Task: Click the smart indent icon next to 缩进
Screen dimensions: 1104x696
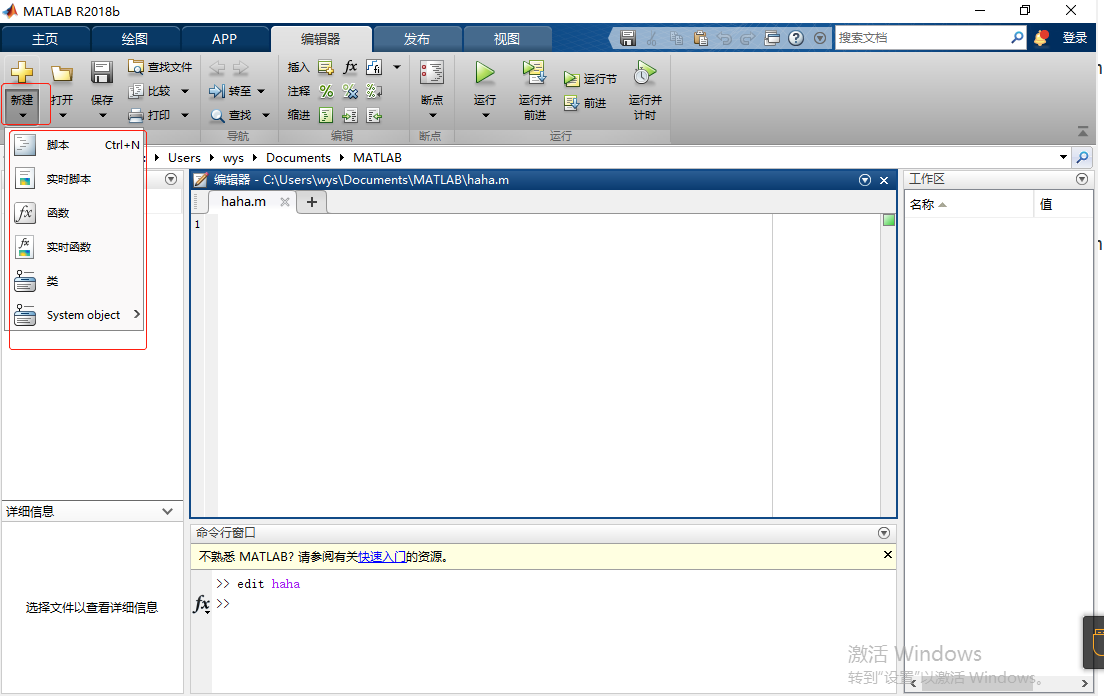Action: [326, 115]
